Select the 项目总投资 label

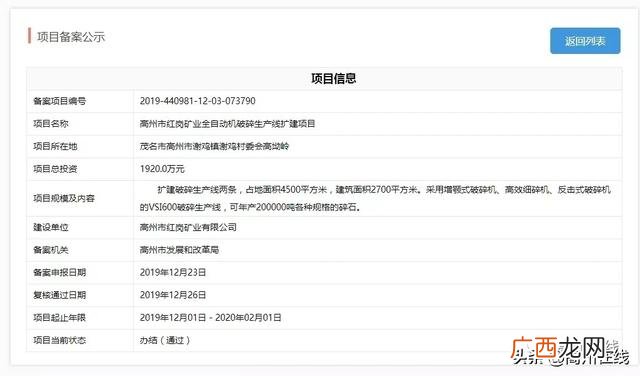point(55,169)
